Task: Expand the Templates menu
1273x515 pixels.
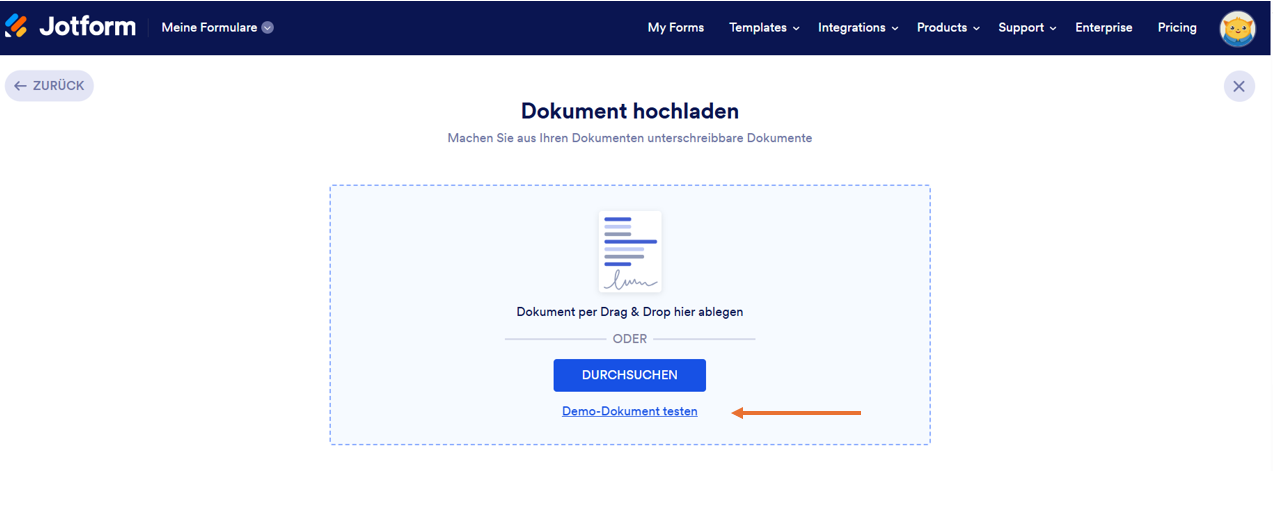Action: (x=764, y=28)
